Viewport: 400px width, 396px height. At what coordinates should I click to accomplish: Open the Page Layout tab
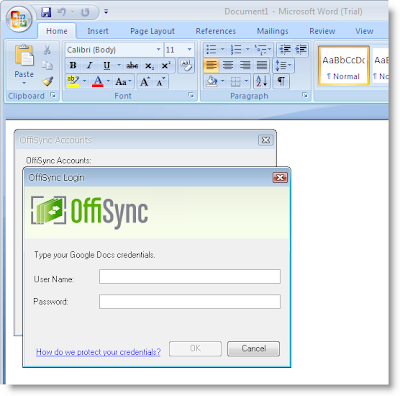[x=152, y=31]
